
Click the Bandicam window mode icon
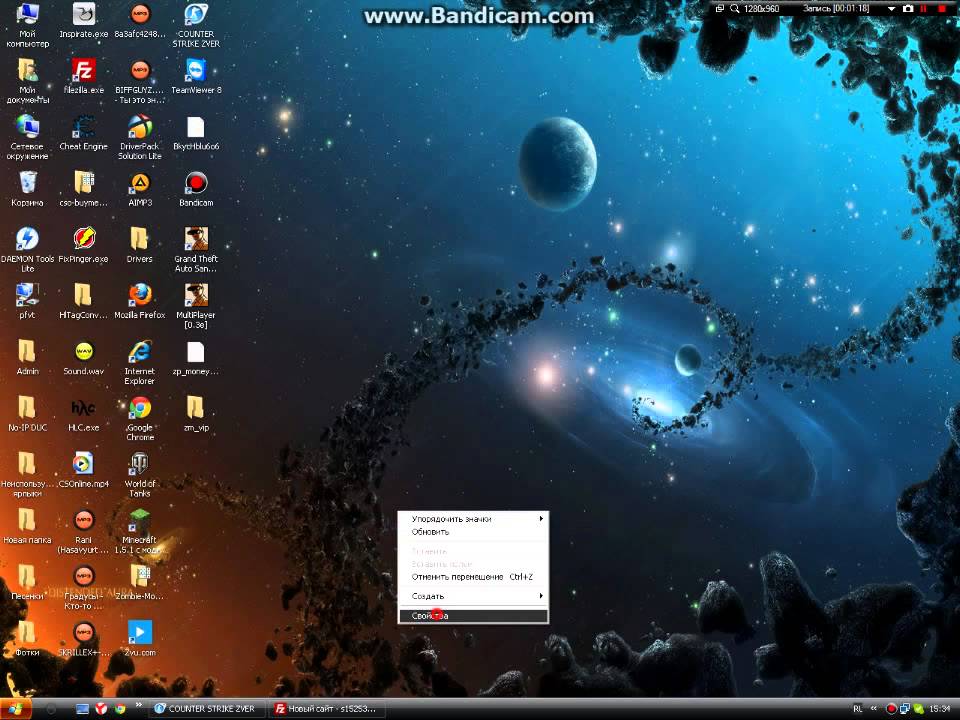point(720,9)
